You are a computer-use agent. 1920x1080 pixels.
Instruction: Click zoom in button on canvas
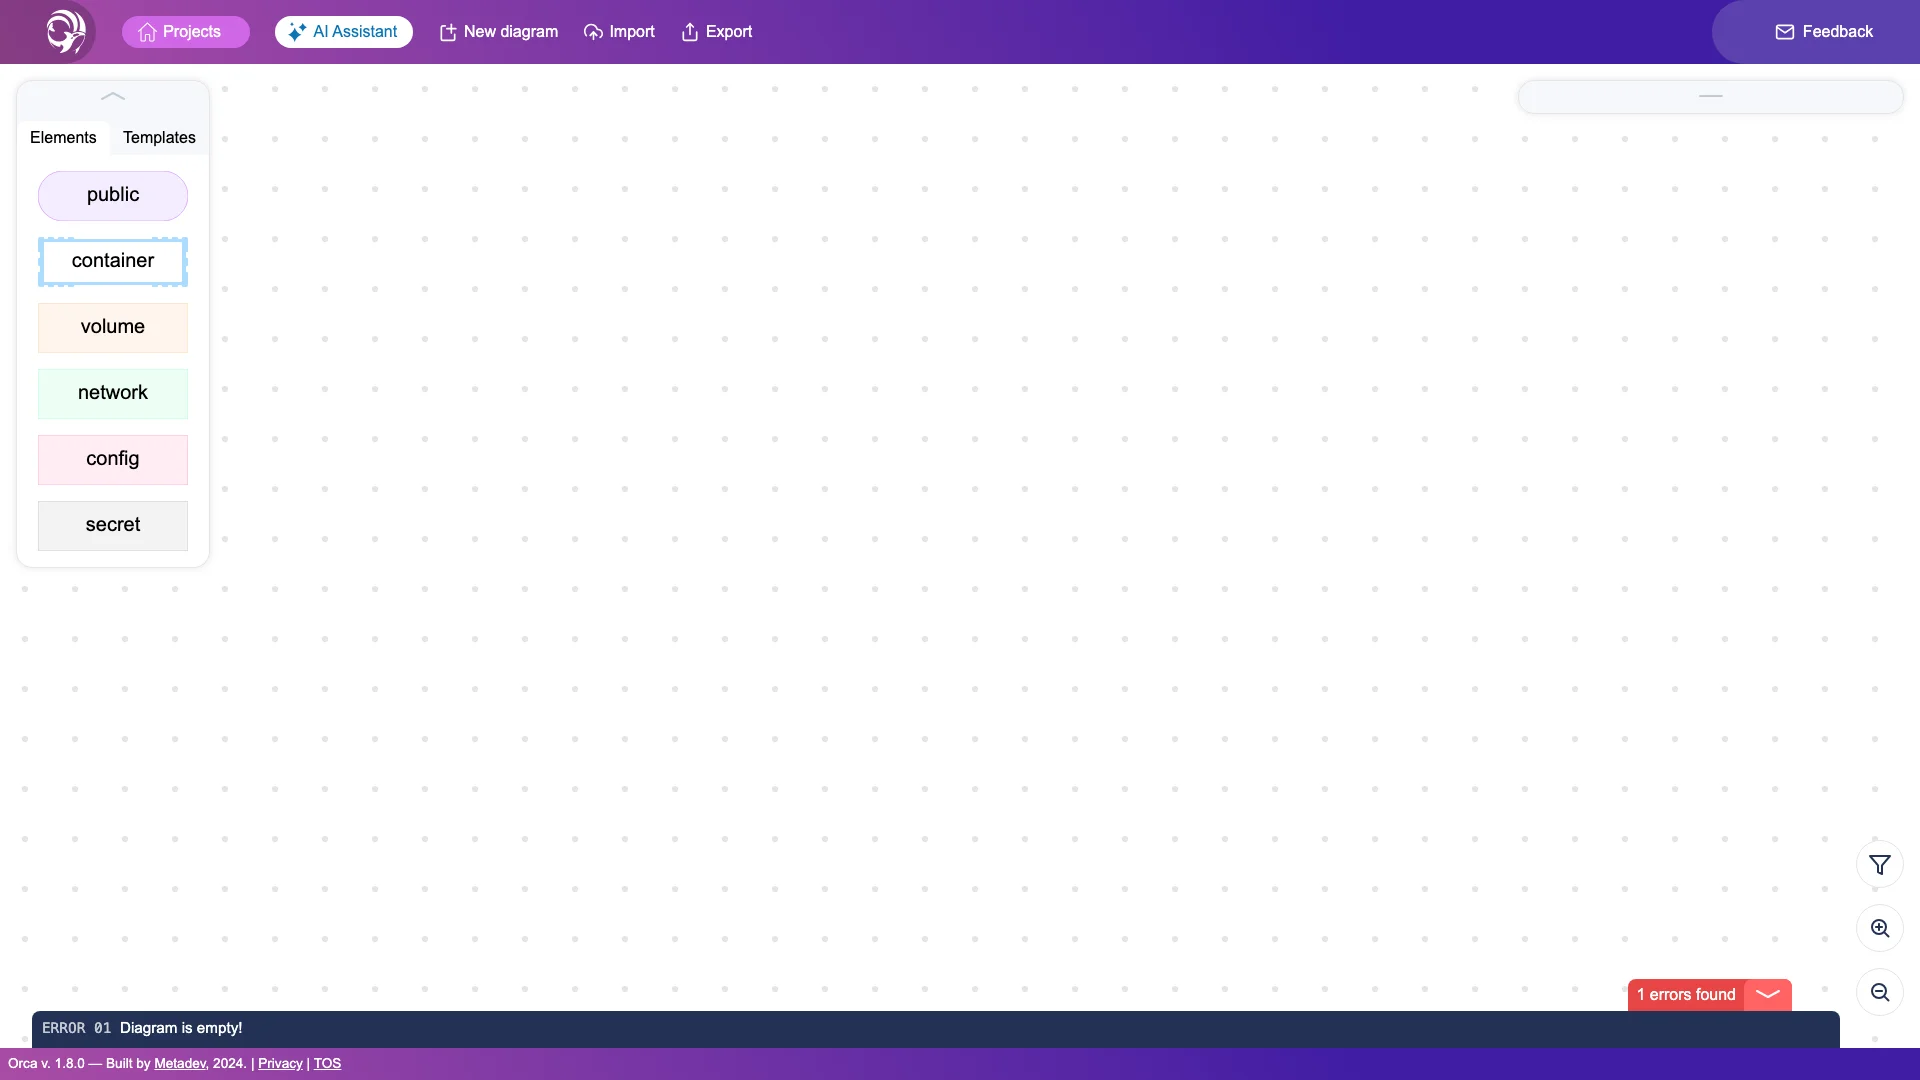pos(1880,928)
